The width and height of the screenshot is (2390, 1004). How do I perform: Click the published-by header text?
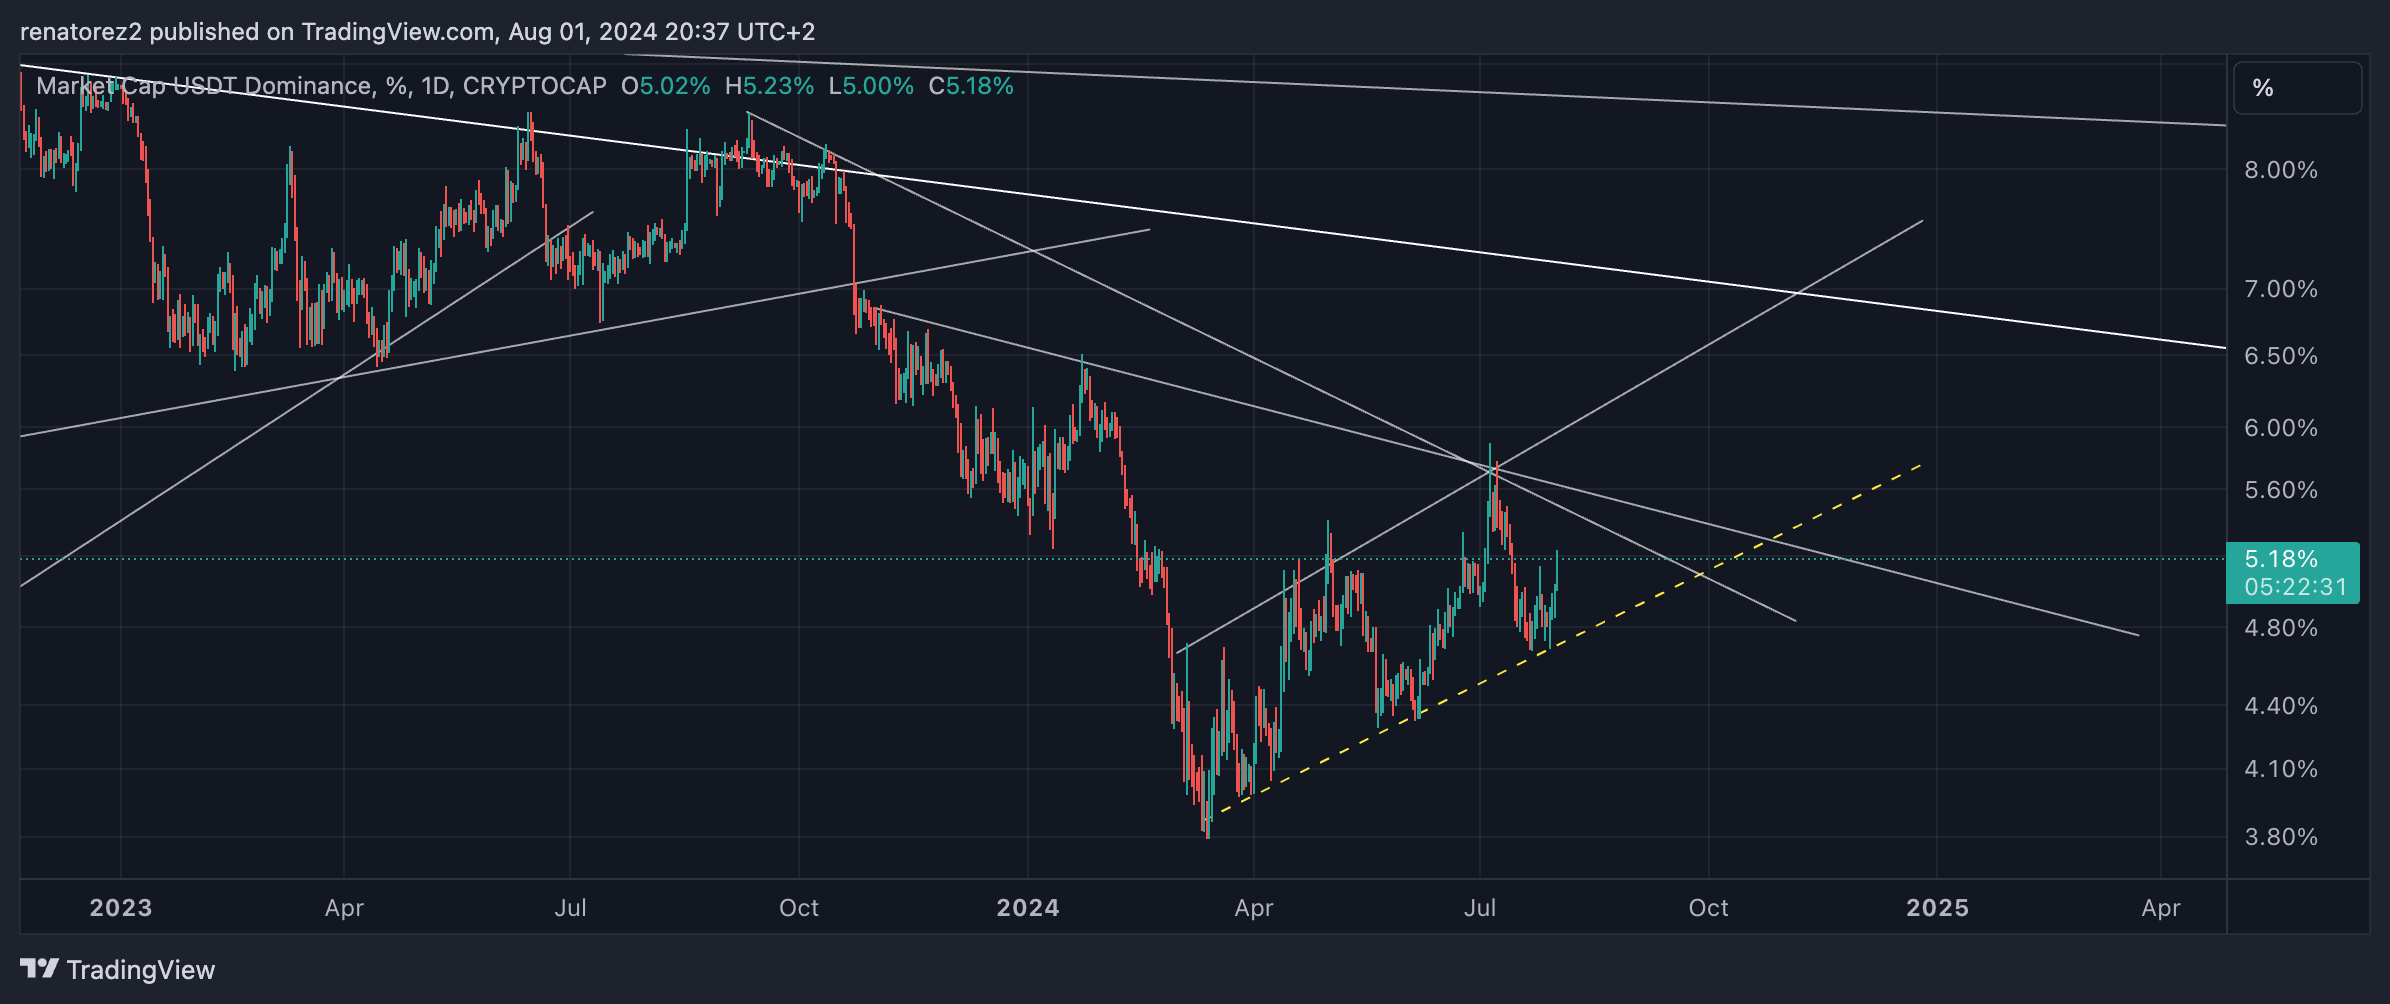click(417, 32)
